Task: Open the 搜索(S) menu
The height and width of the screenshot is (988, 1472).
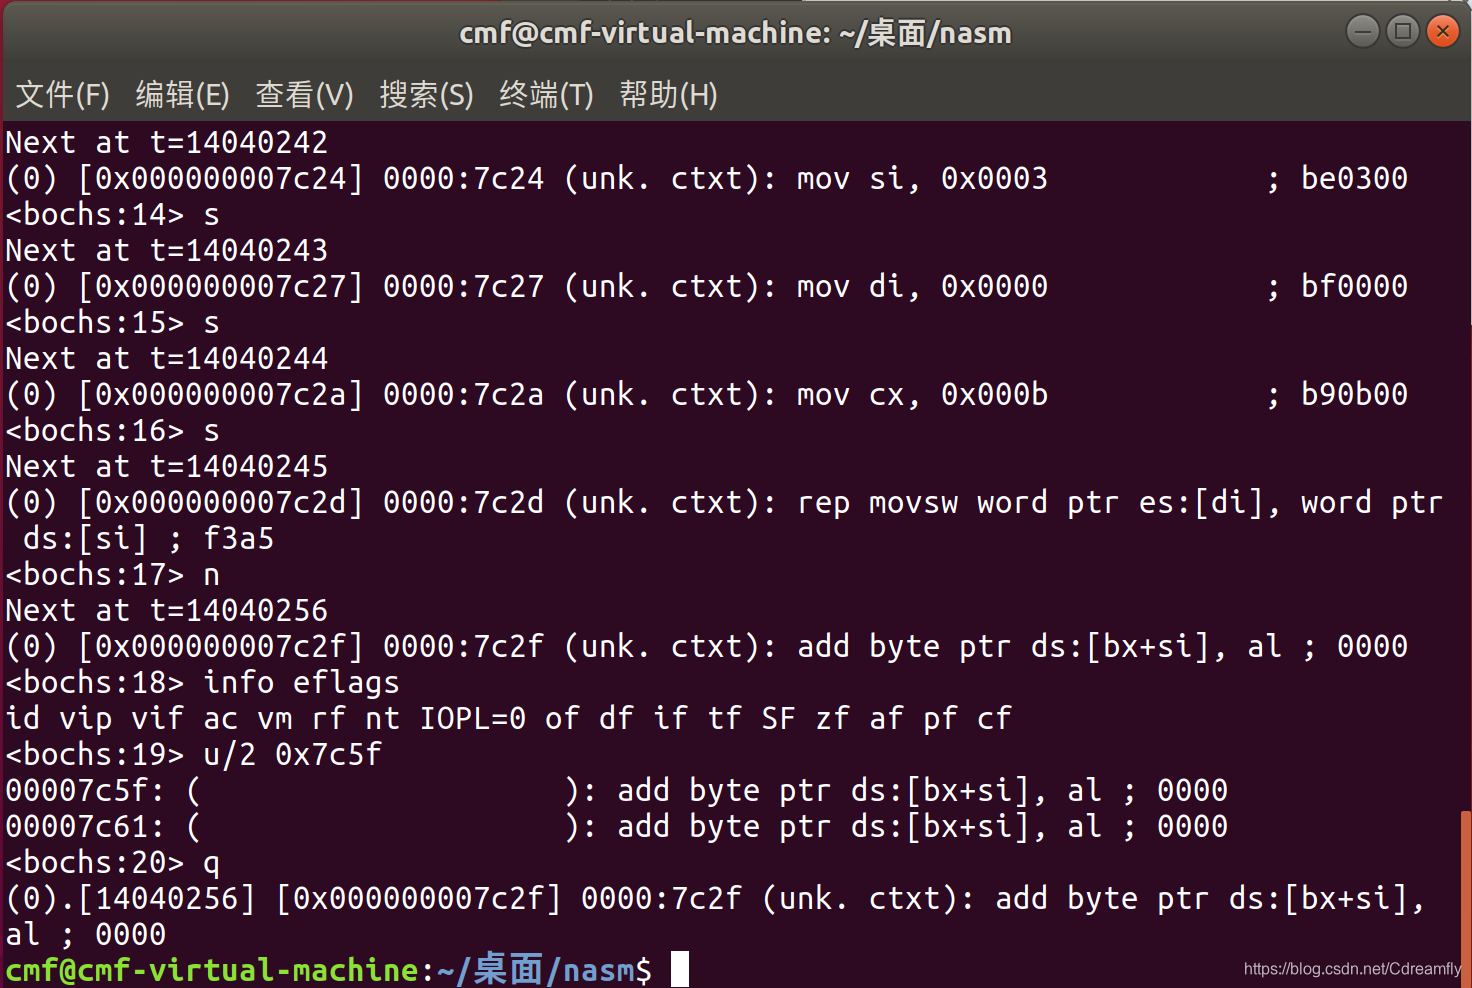Action: click(427, 95)
